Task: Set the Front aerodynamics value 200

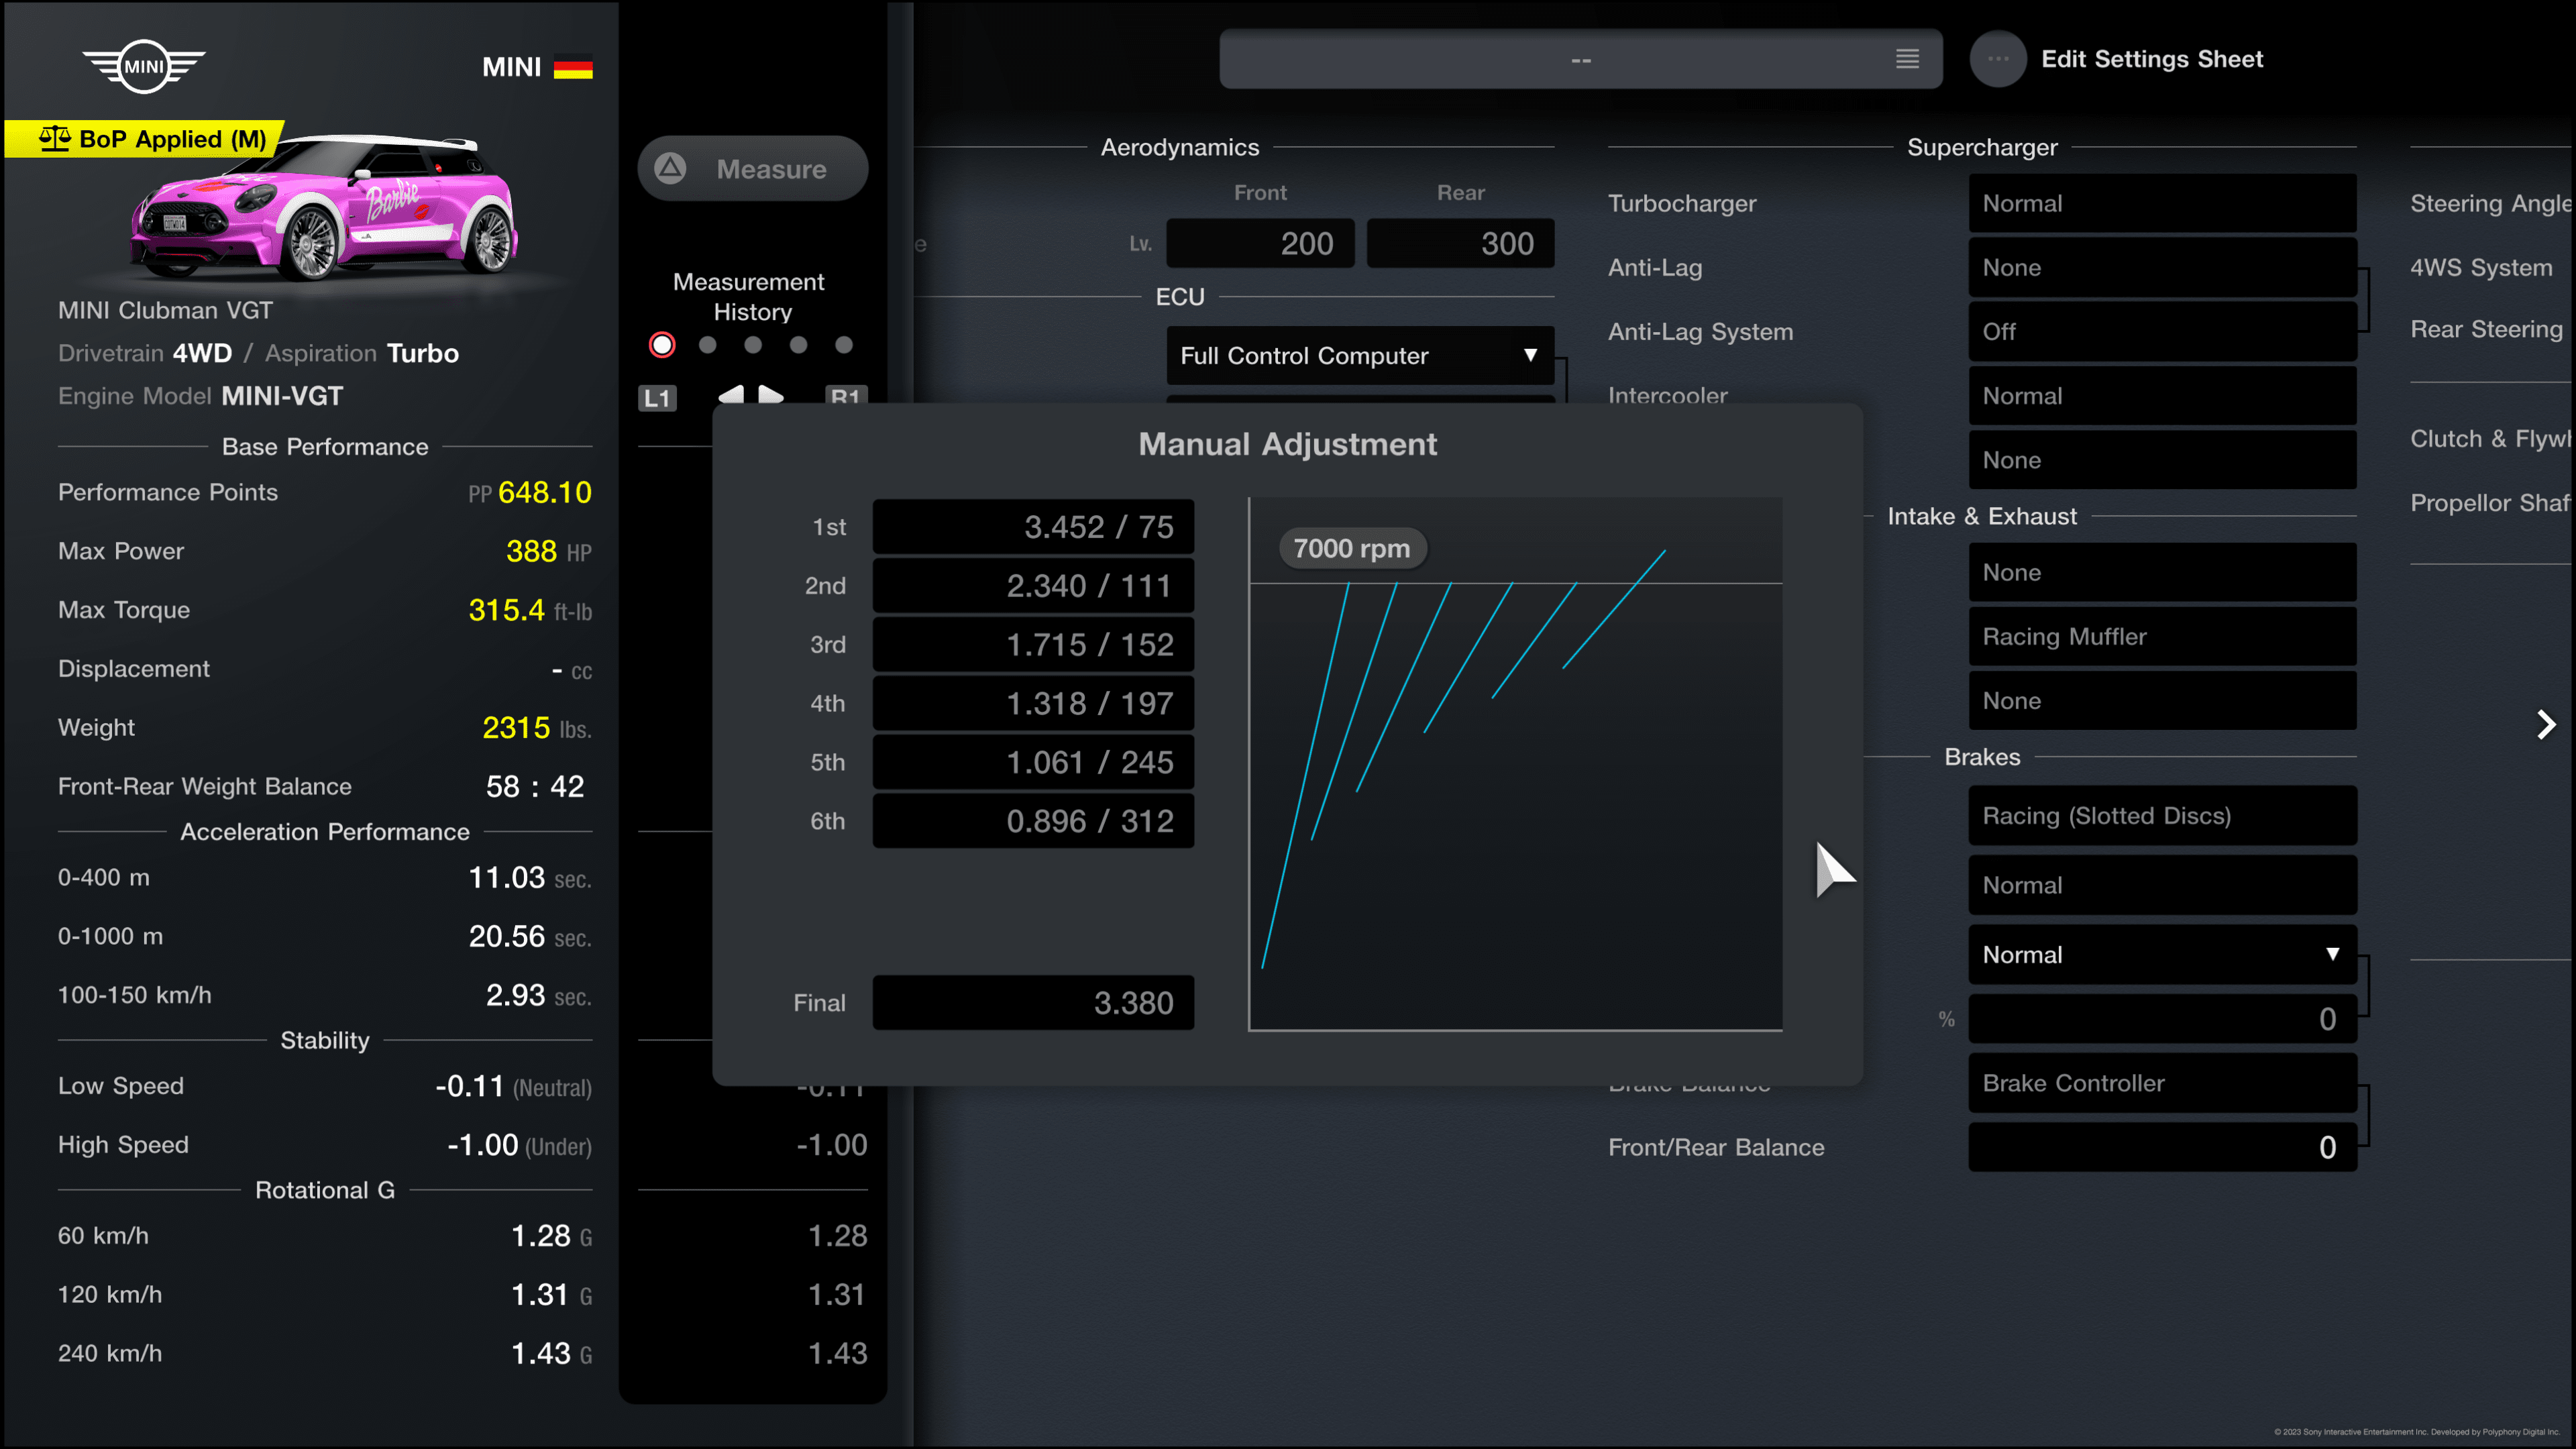Action: pos(1260,243)
